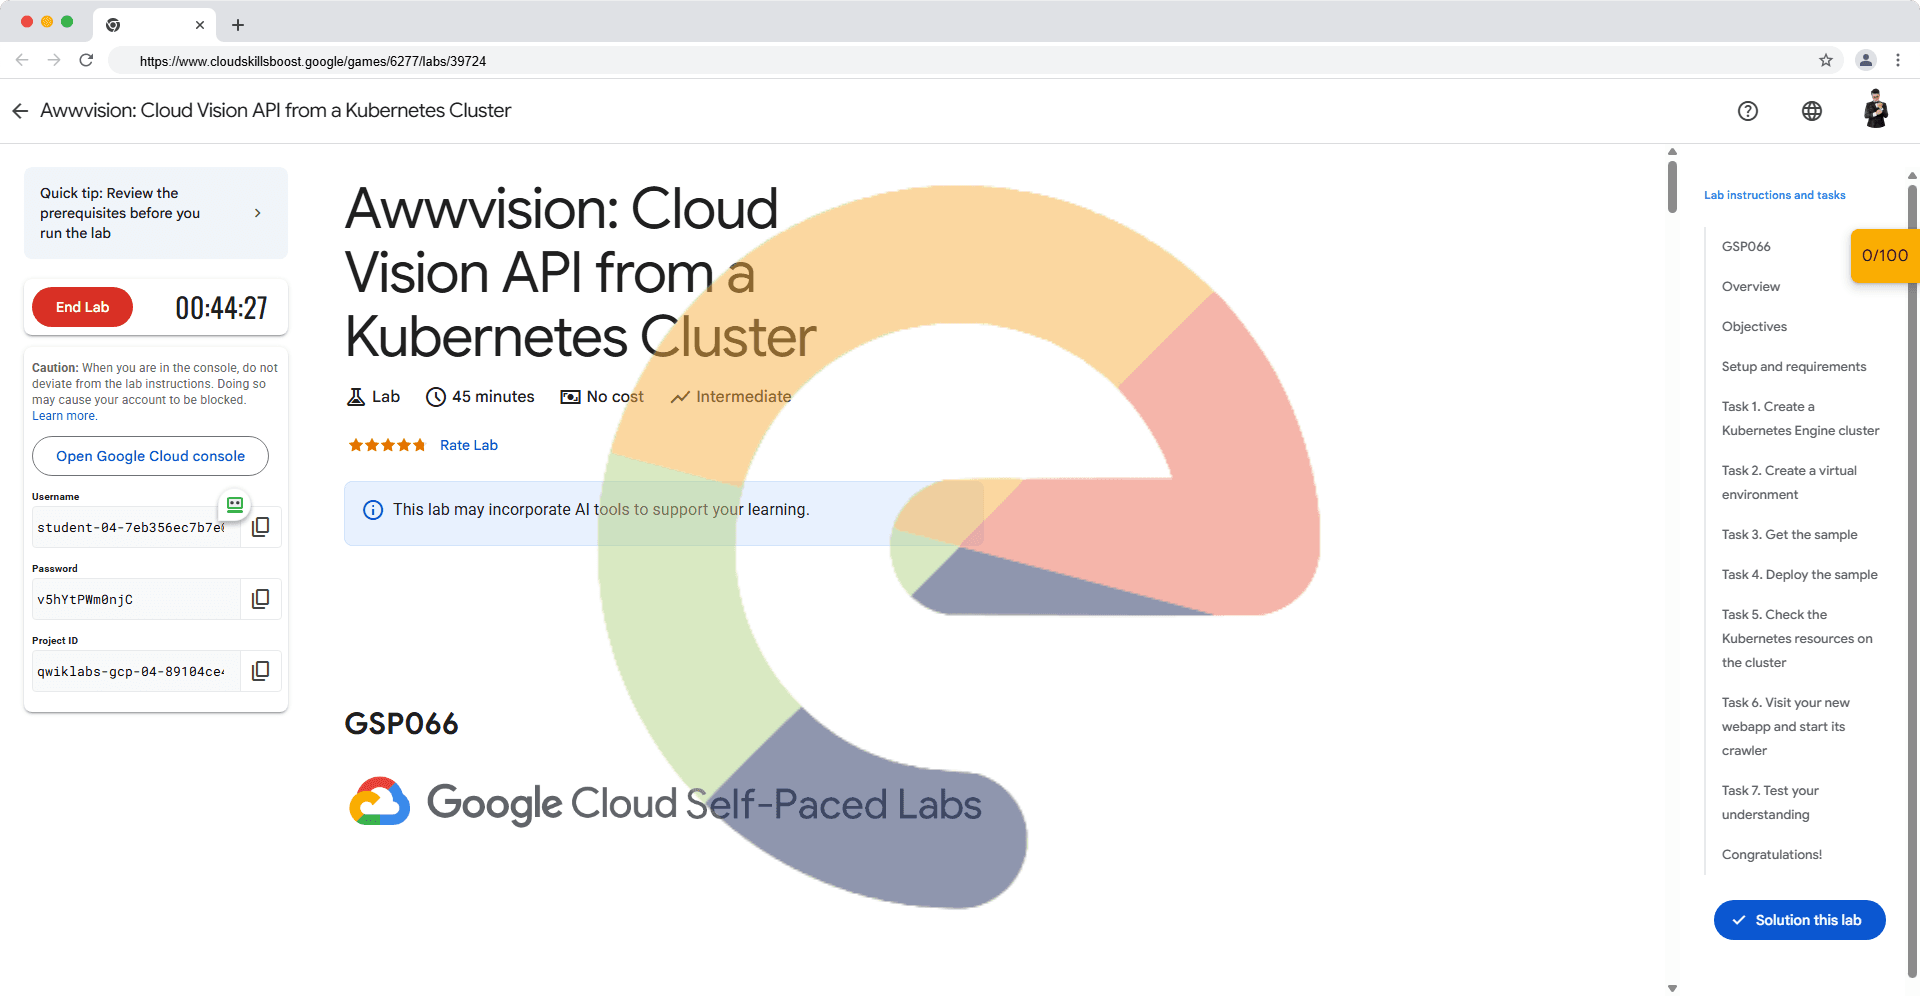Click the five-star rating display

[387, 445]
